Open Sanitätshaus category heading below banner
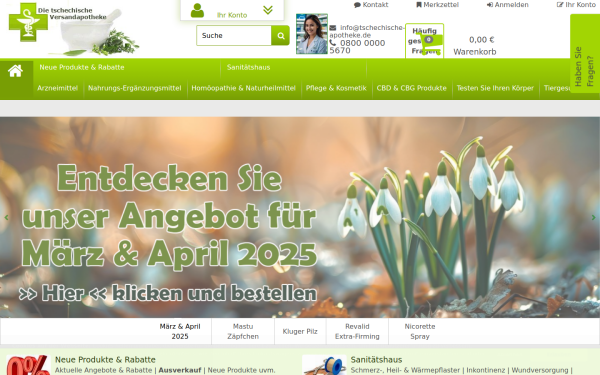The width and height of the screenshot is (600, 375). coord(376,360)
